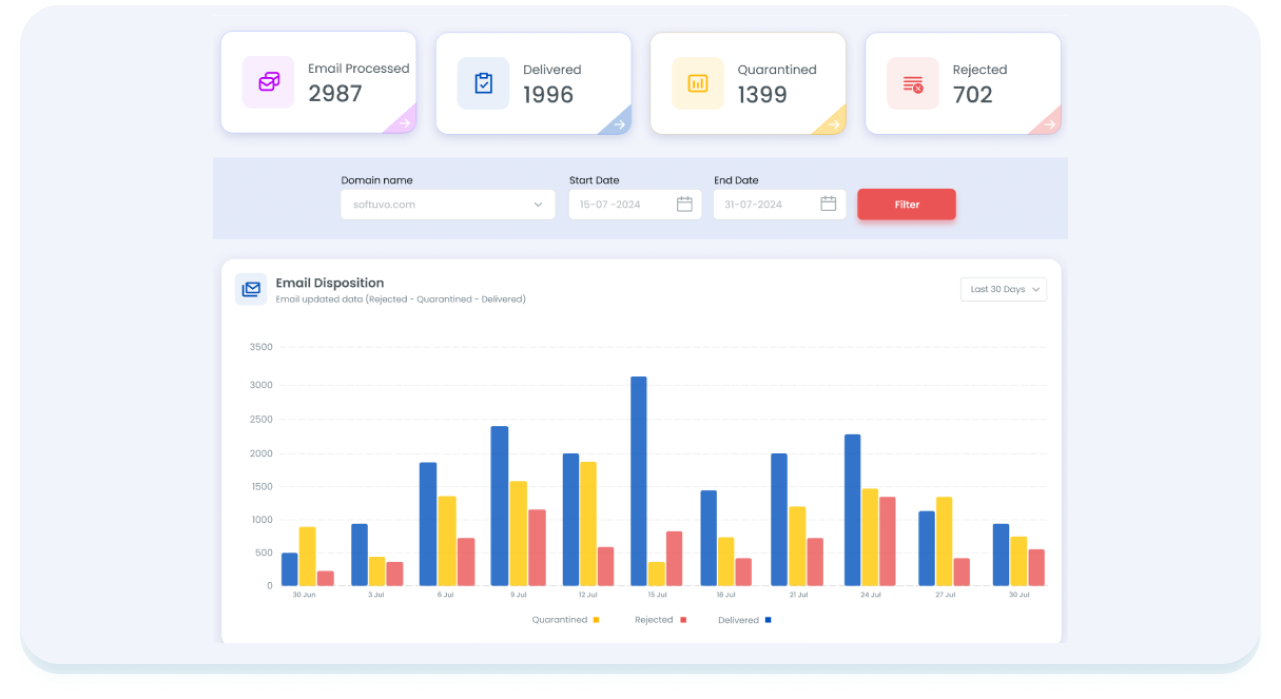Toggle the Delivered legend item
1281x699 pixels.
(744, 620)
